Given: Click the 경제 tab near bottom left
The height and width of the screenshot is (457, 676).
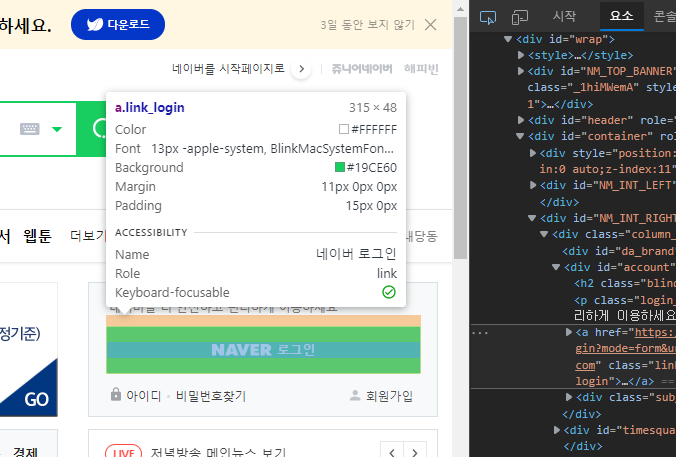Looking at the screenshot, I should pyautogui.click(x=25, y=451).
